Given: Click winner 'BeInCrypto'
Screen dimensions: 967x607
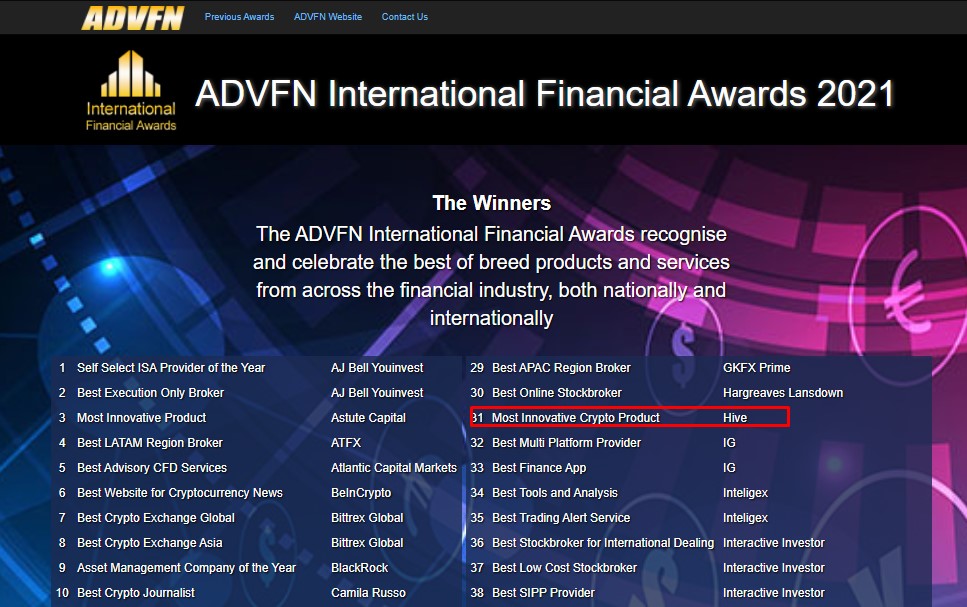Looking at the screenshot, I should 361,493.
